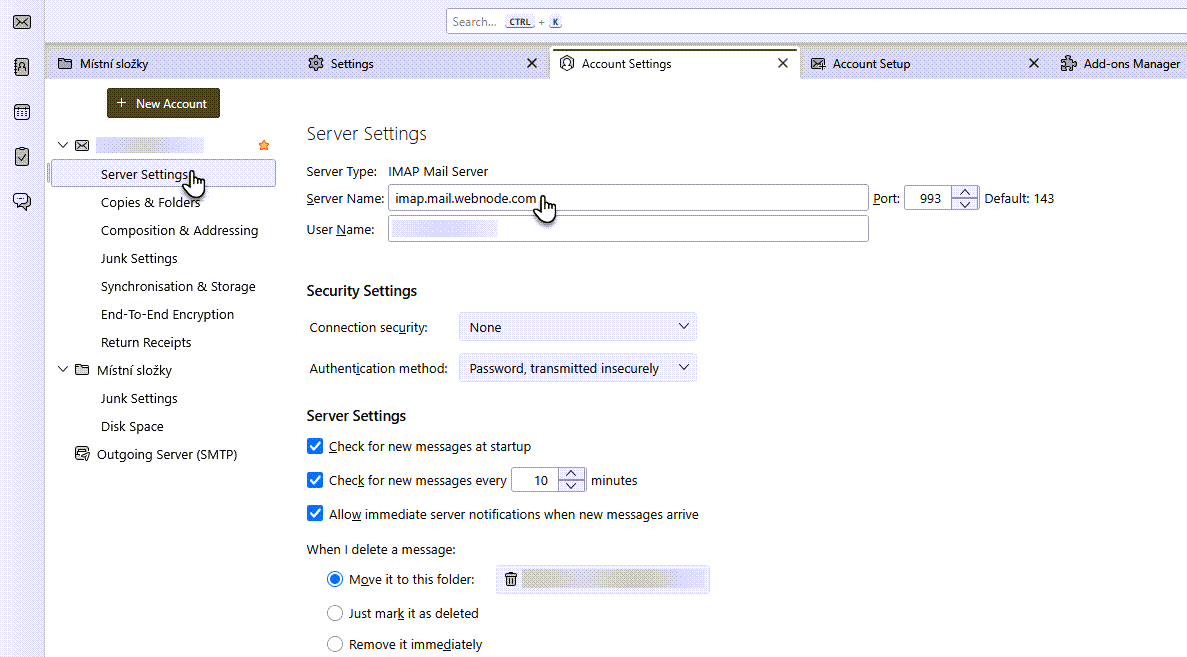Open Composition & Addressing settings
Screen dimensions: 1187x657
click(179, 230)
